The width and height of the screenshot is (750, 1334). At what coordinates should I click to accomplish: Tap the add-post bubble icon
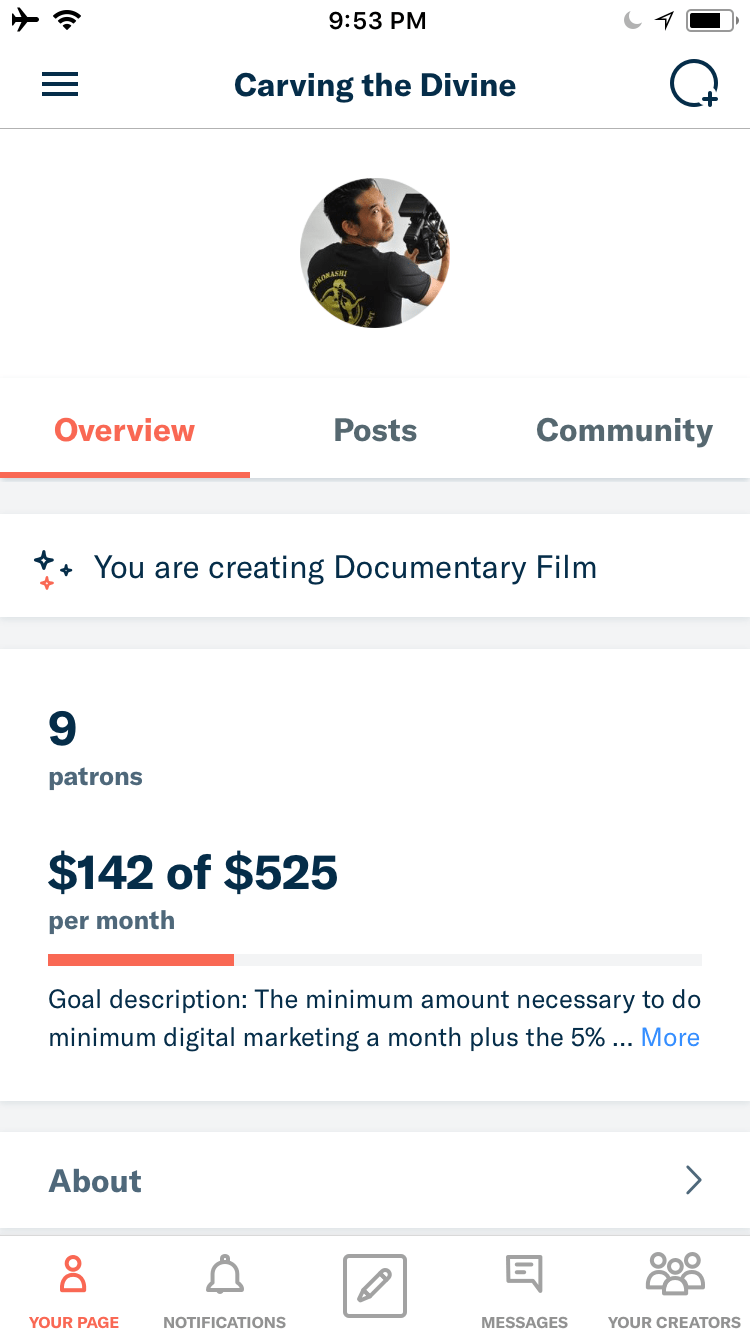[x=694, y=85]
